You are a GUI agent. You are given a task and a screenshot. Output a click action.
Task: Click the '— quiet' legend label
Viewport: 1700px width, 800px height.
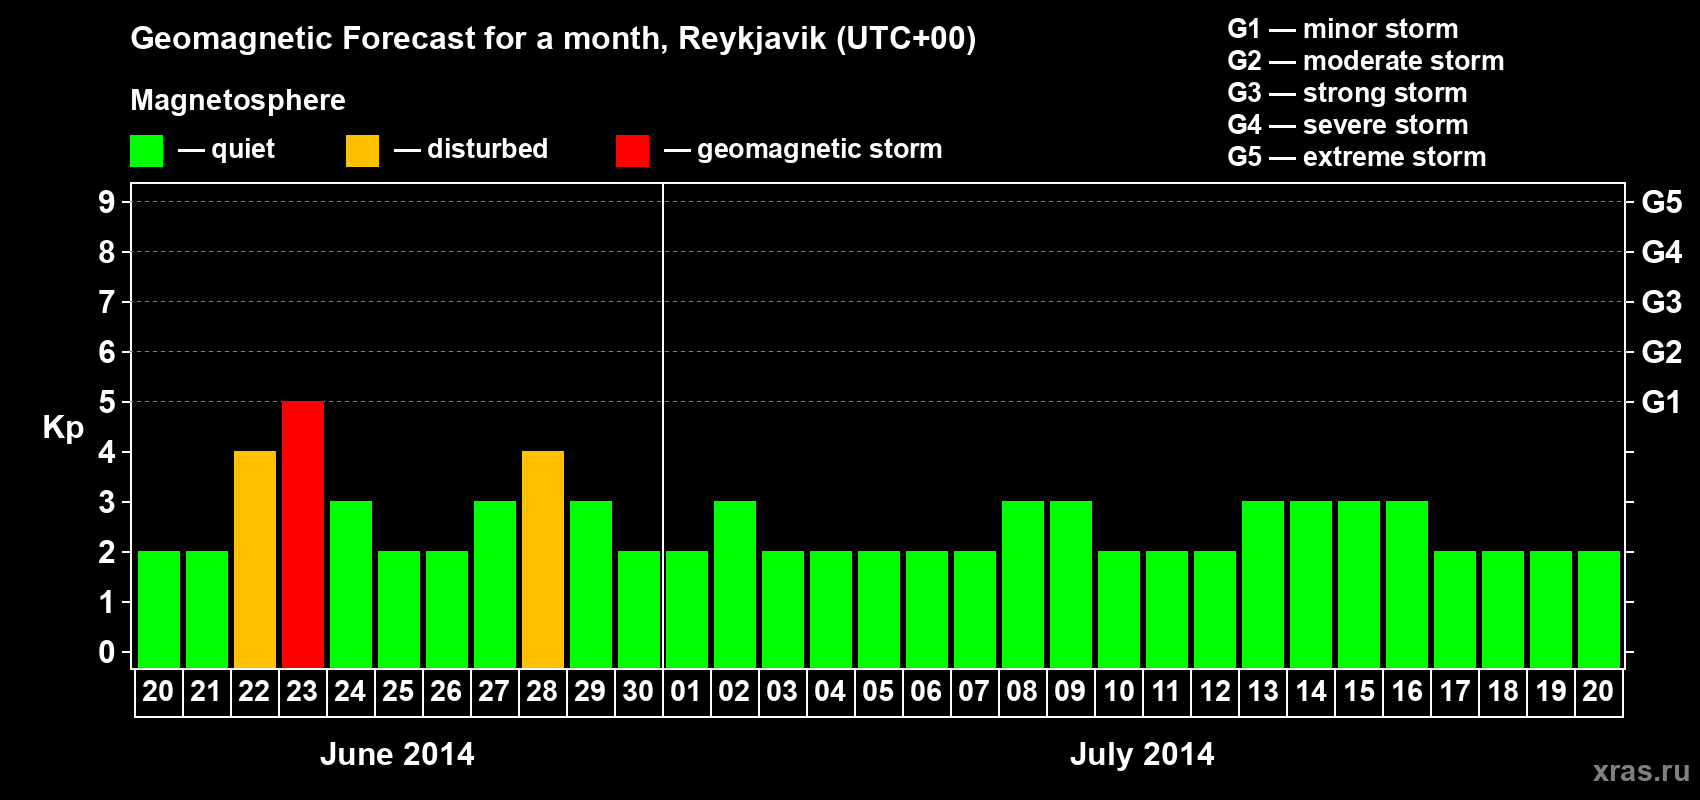[x=226, y=150]
